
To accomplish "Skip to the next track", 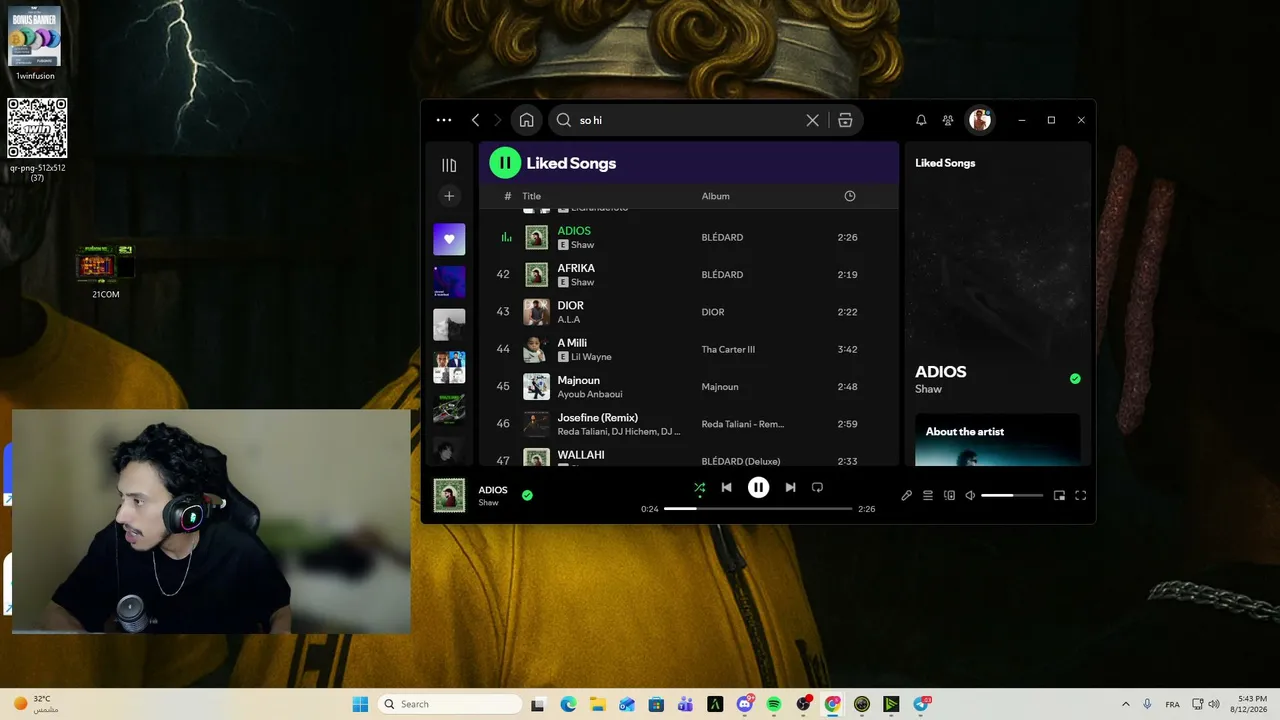I will (790, 488).
